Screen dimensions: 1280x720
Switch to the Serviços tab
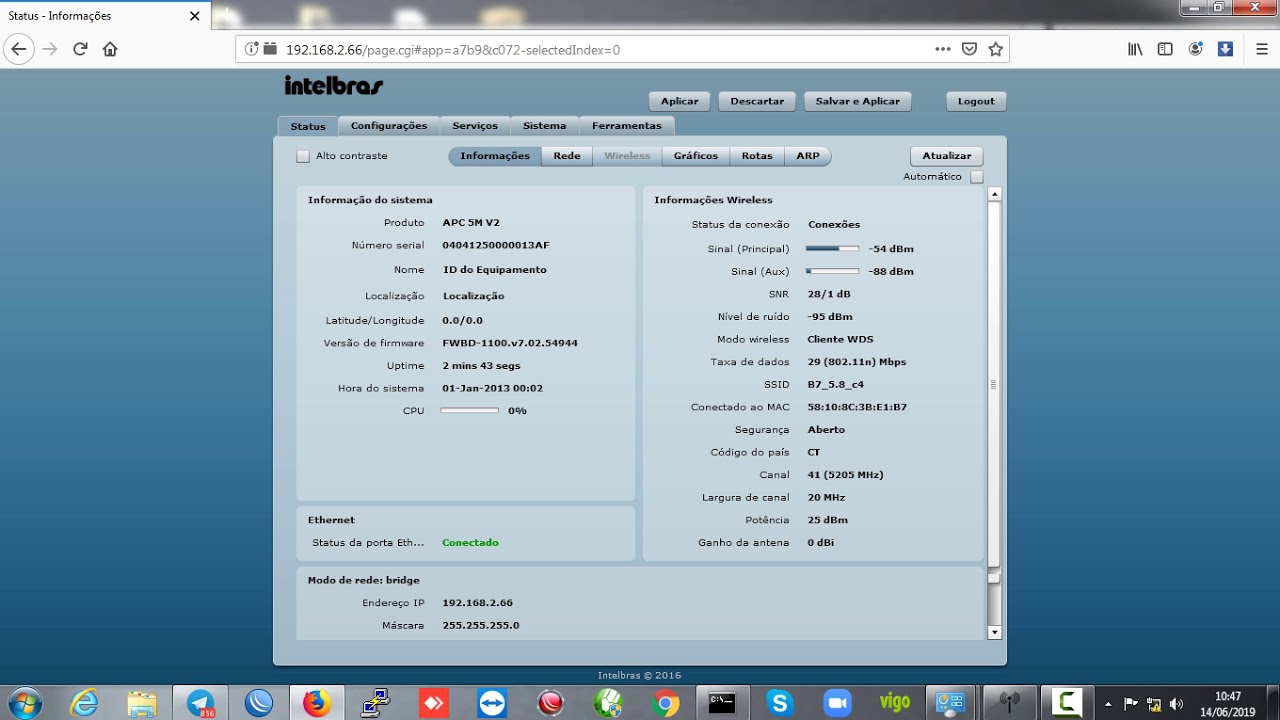click(x=475, y=126)
